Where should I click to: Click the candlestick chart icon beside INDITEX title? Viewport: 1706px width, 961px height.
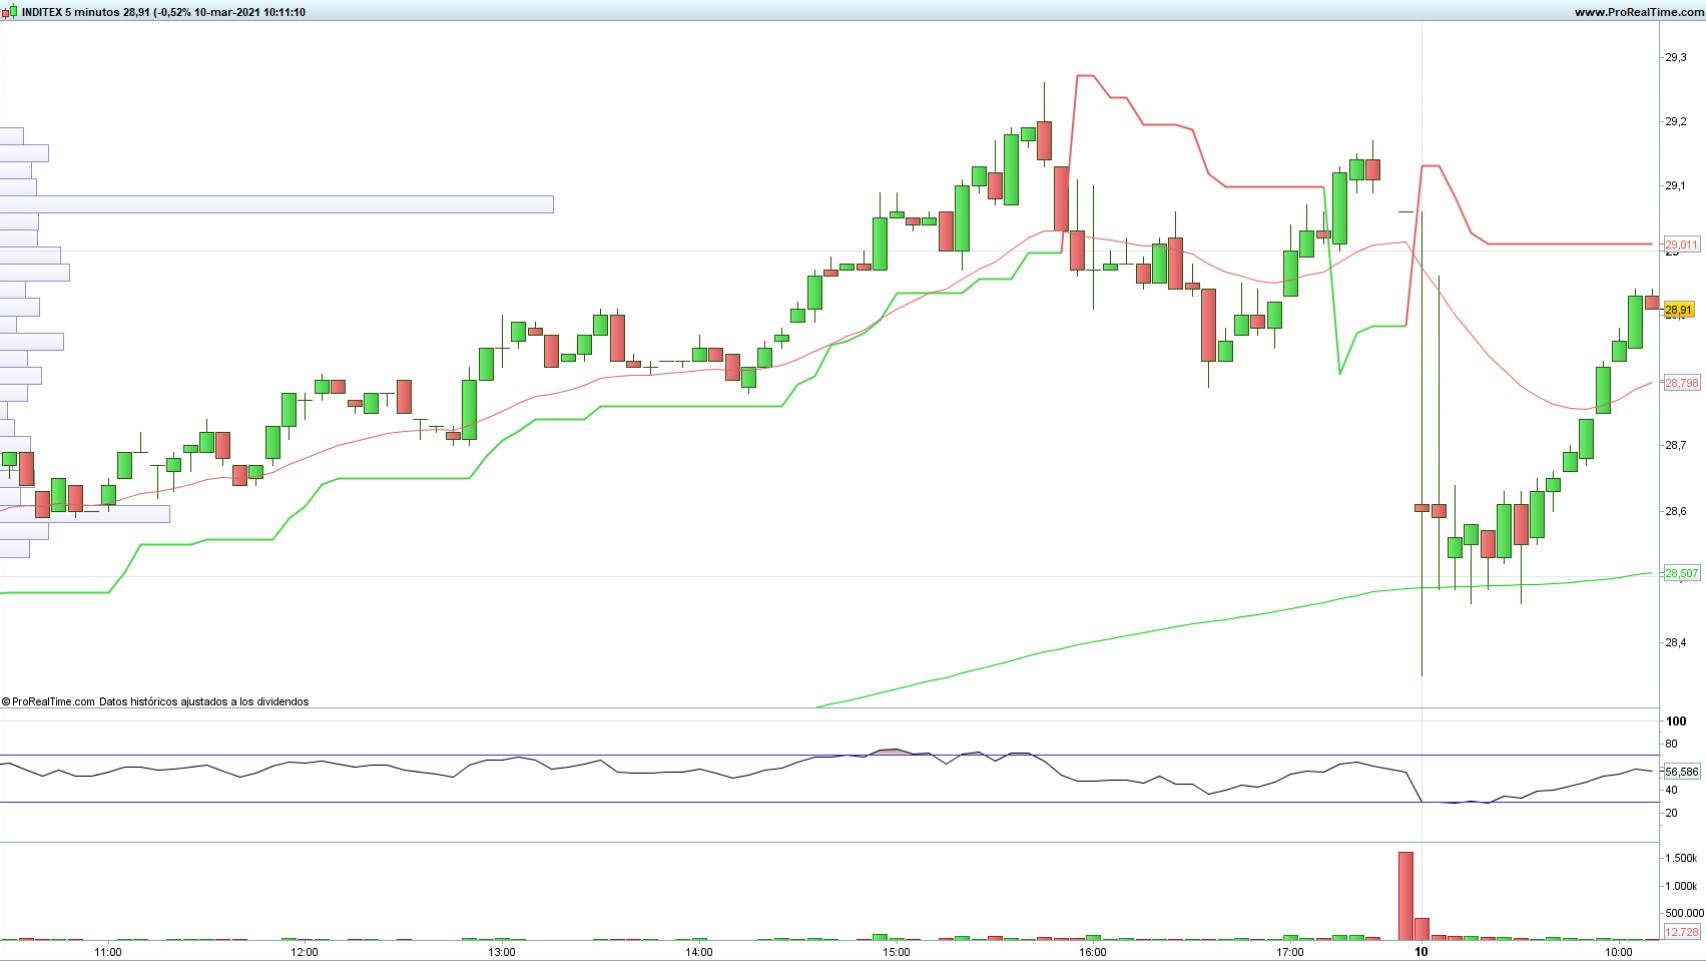pos(9,10)
